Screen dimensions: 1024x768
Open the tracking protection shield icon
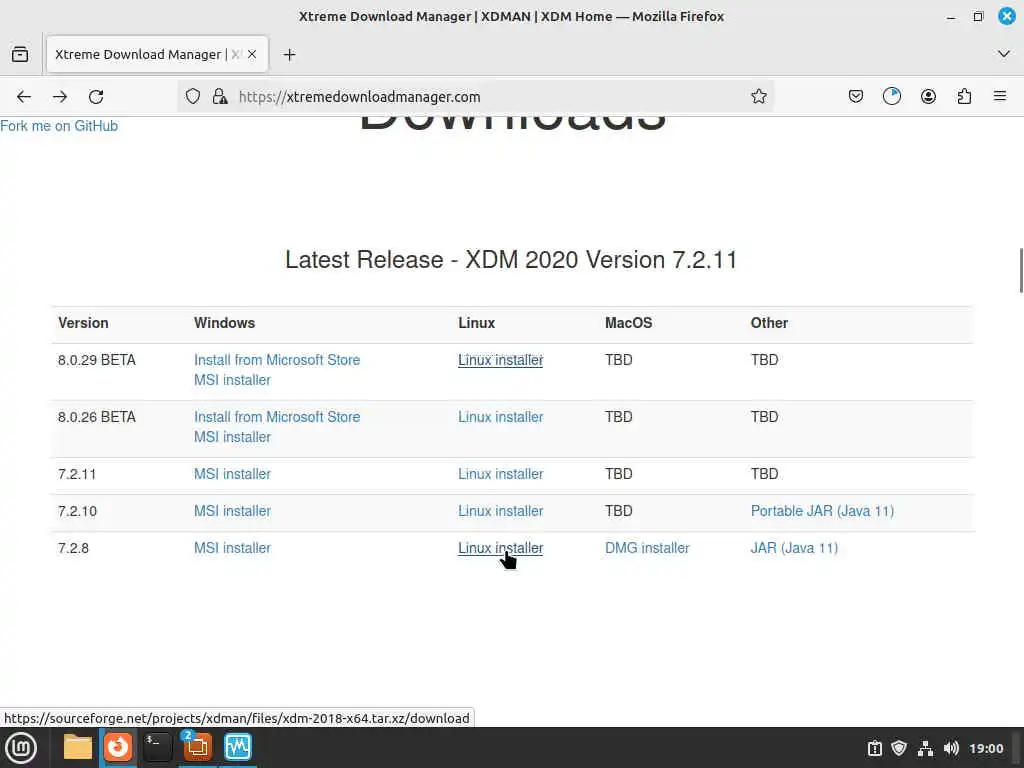click(193, 97)
